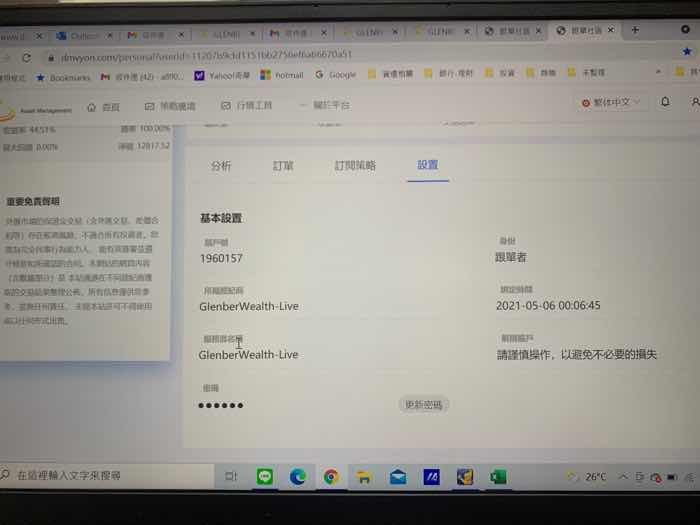Viewport: 700px width, 525px height.
Task: Click the Asset Management logo
Action: click(x=36, y=110)
